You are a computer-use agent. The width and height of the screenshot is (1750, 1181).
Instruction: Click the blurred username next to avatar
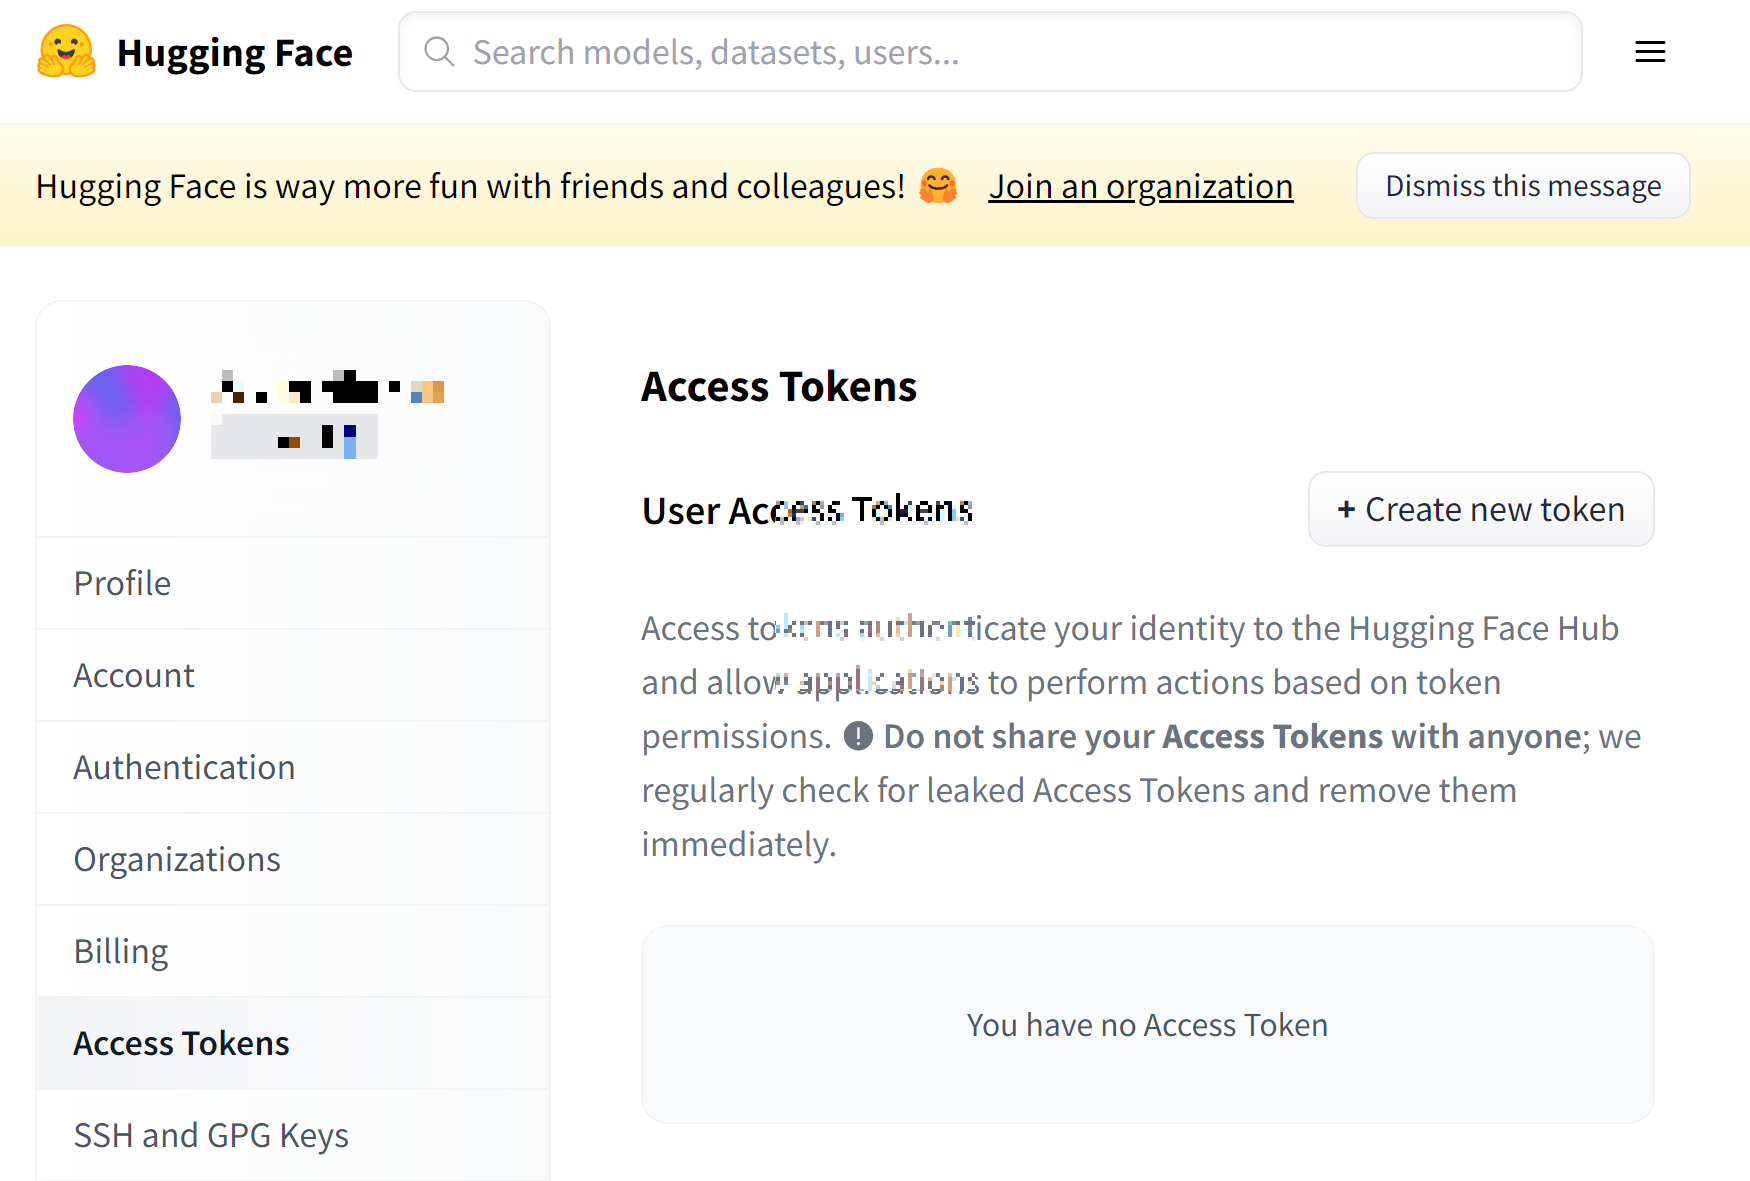point(328,387)
